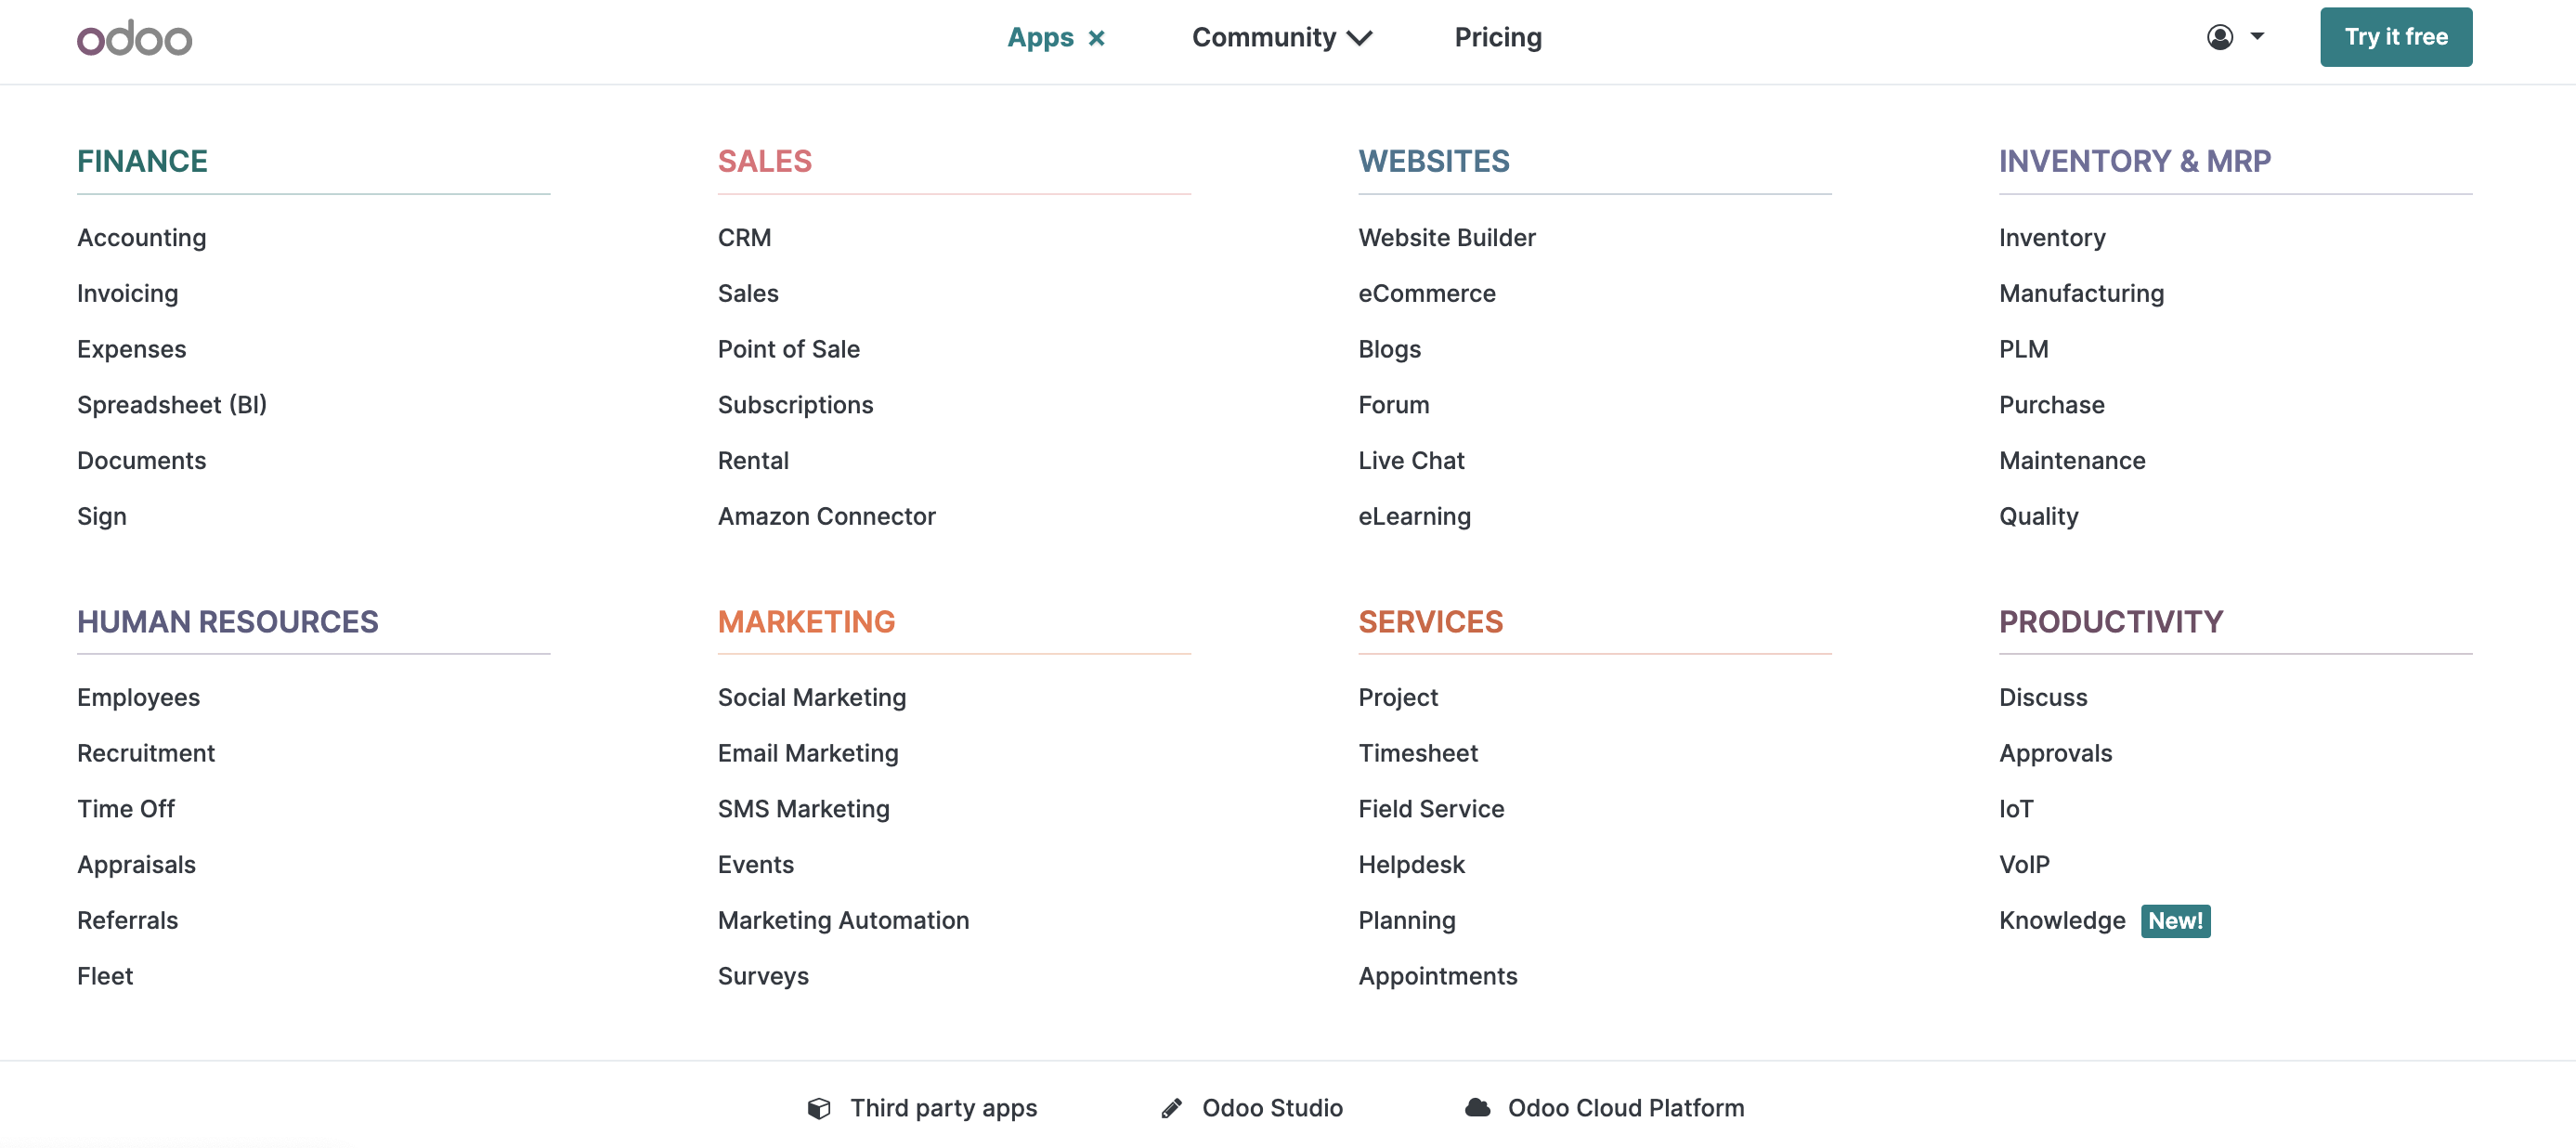Open Approvals app

pos(2056,754)
